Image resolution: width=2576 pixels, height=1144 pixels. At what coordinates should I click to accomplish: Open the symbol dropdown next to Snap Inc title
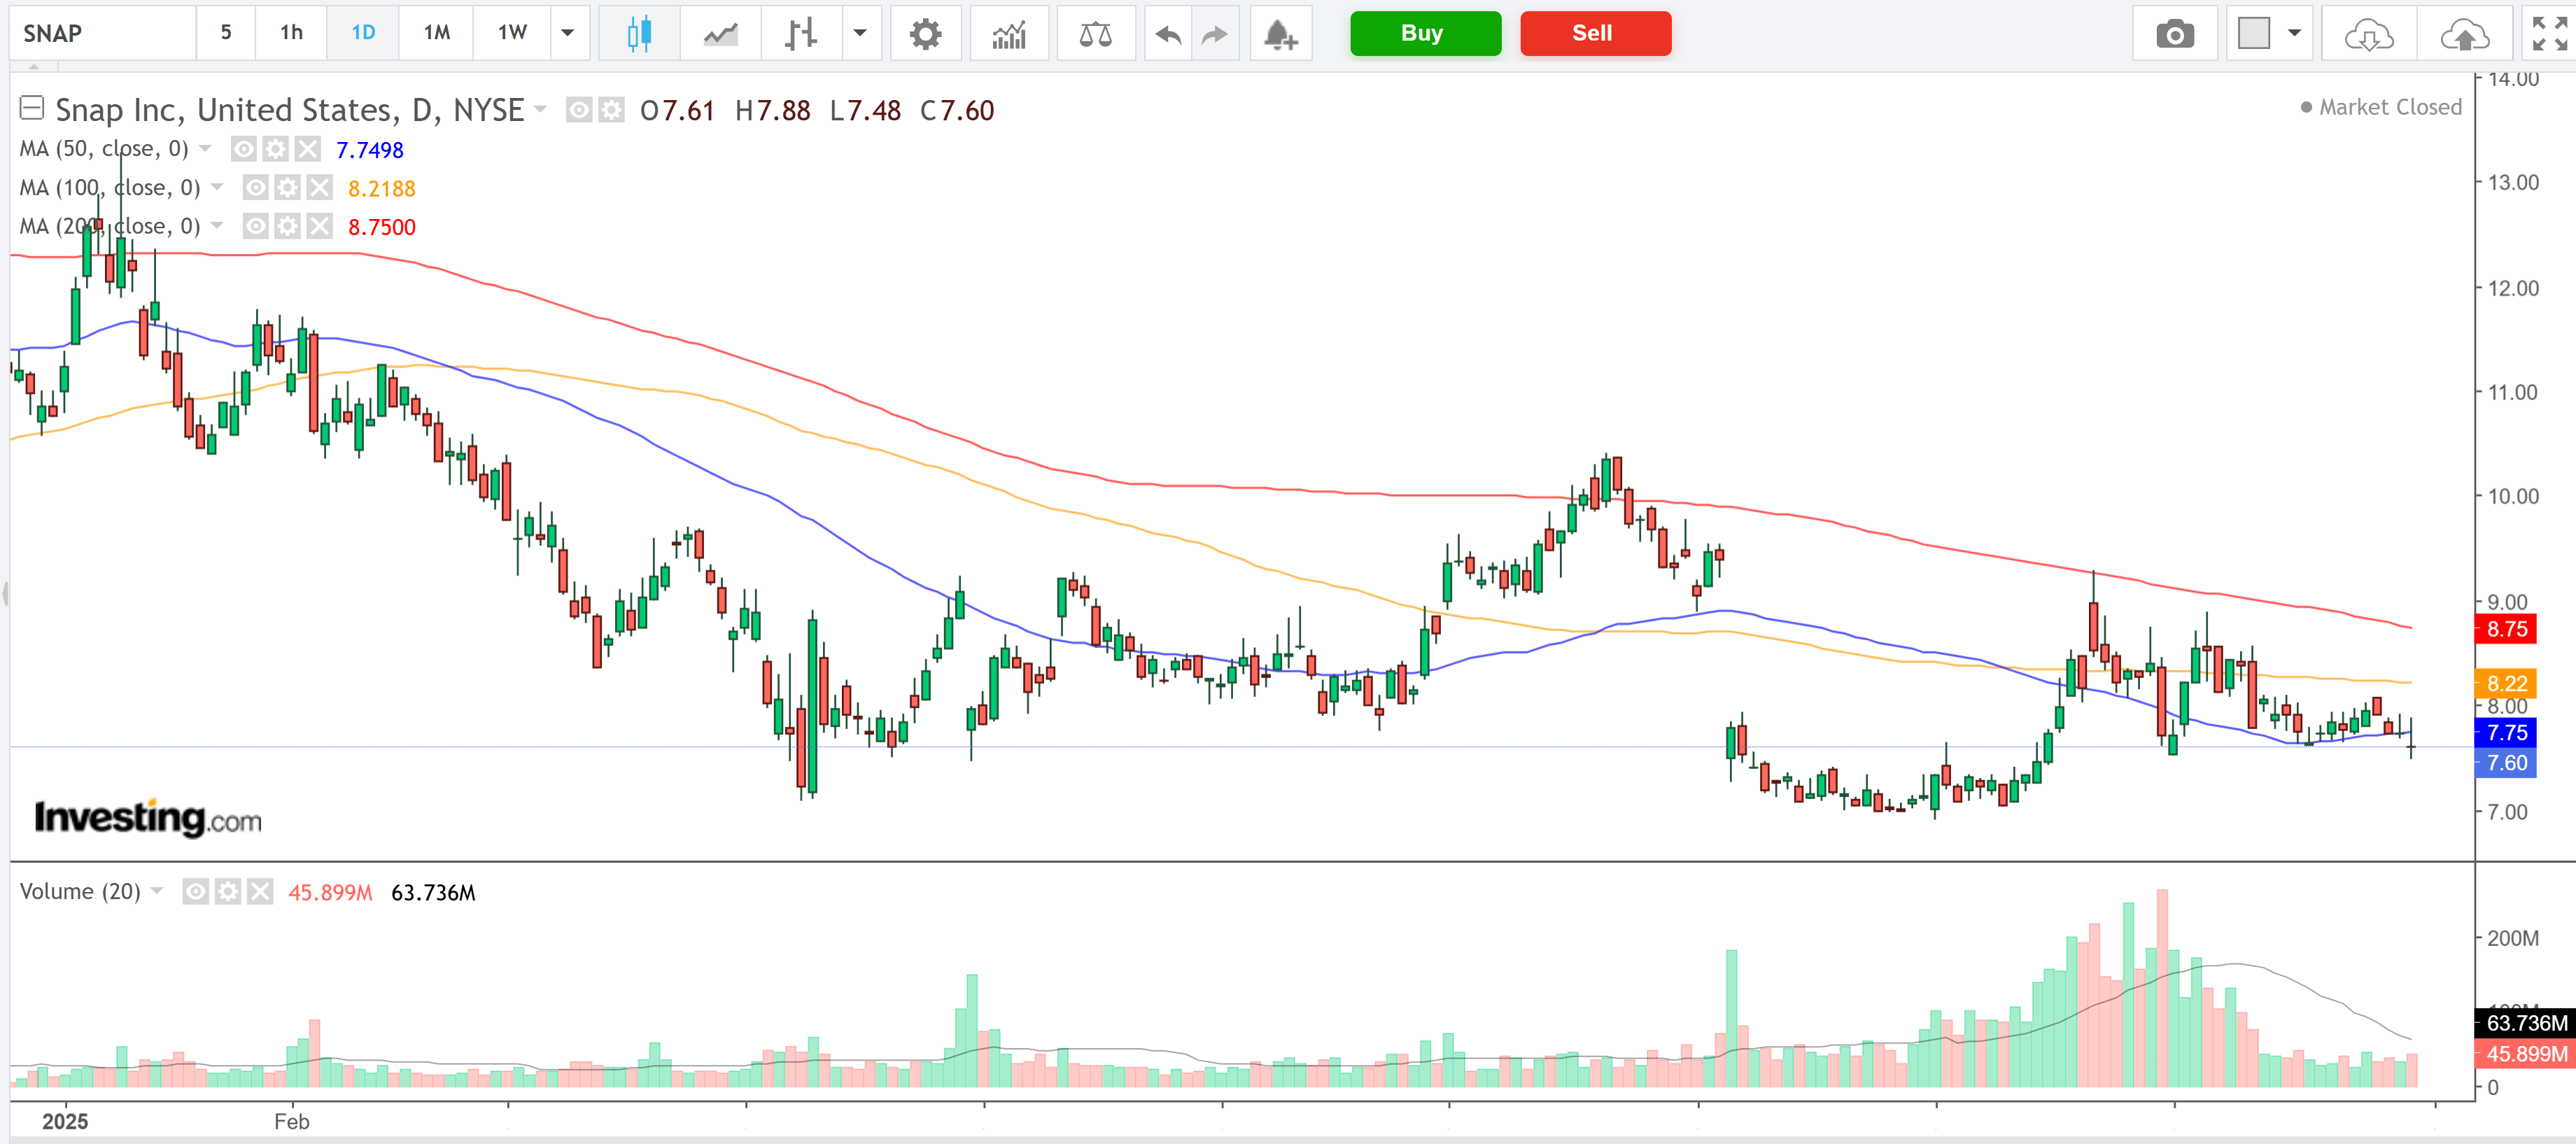pyautogui.click(x=540, y=110)
